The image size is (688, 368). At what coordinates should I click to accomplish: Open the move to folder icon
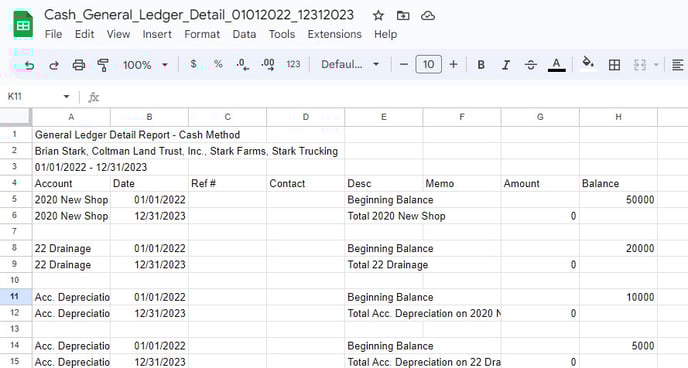(x=403, y=16)
